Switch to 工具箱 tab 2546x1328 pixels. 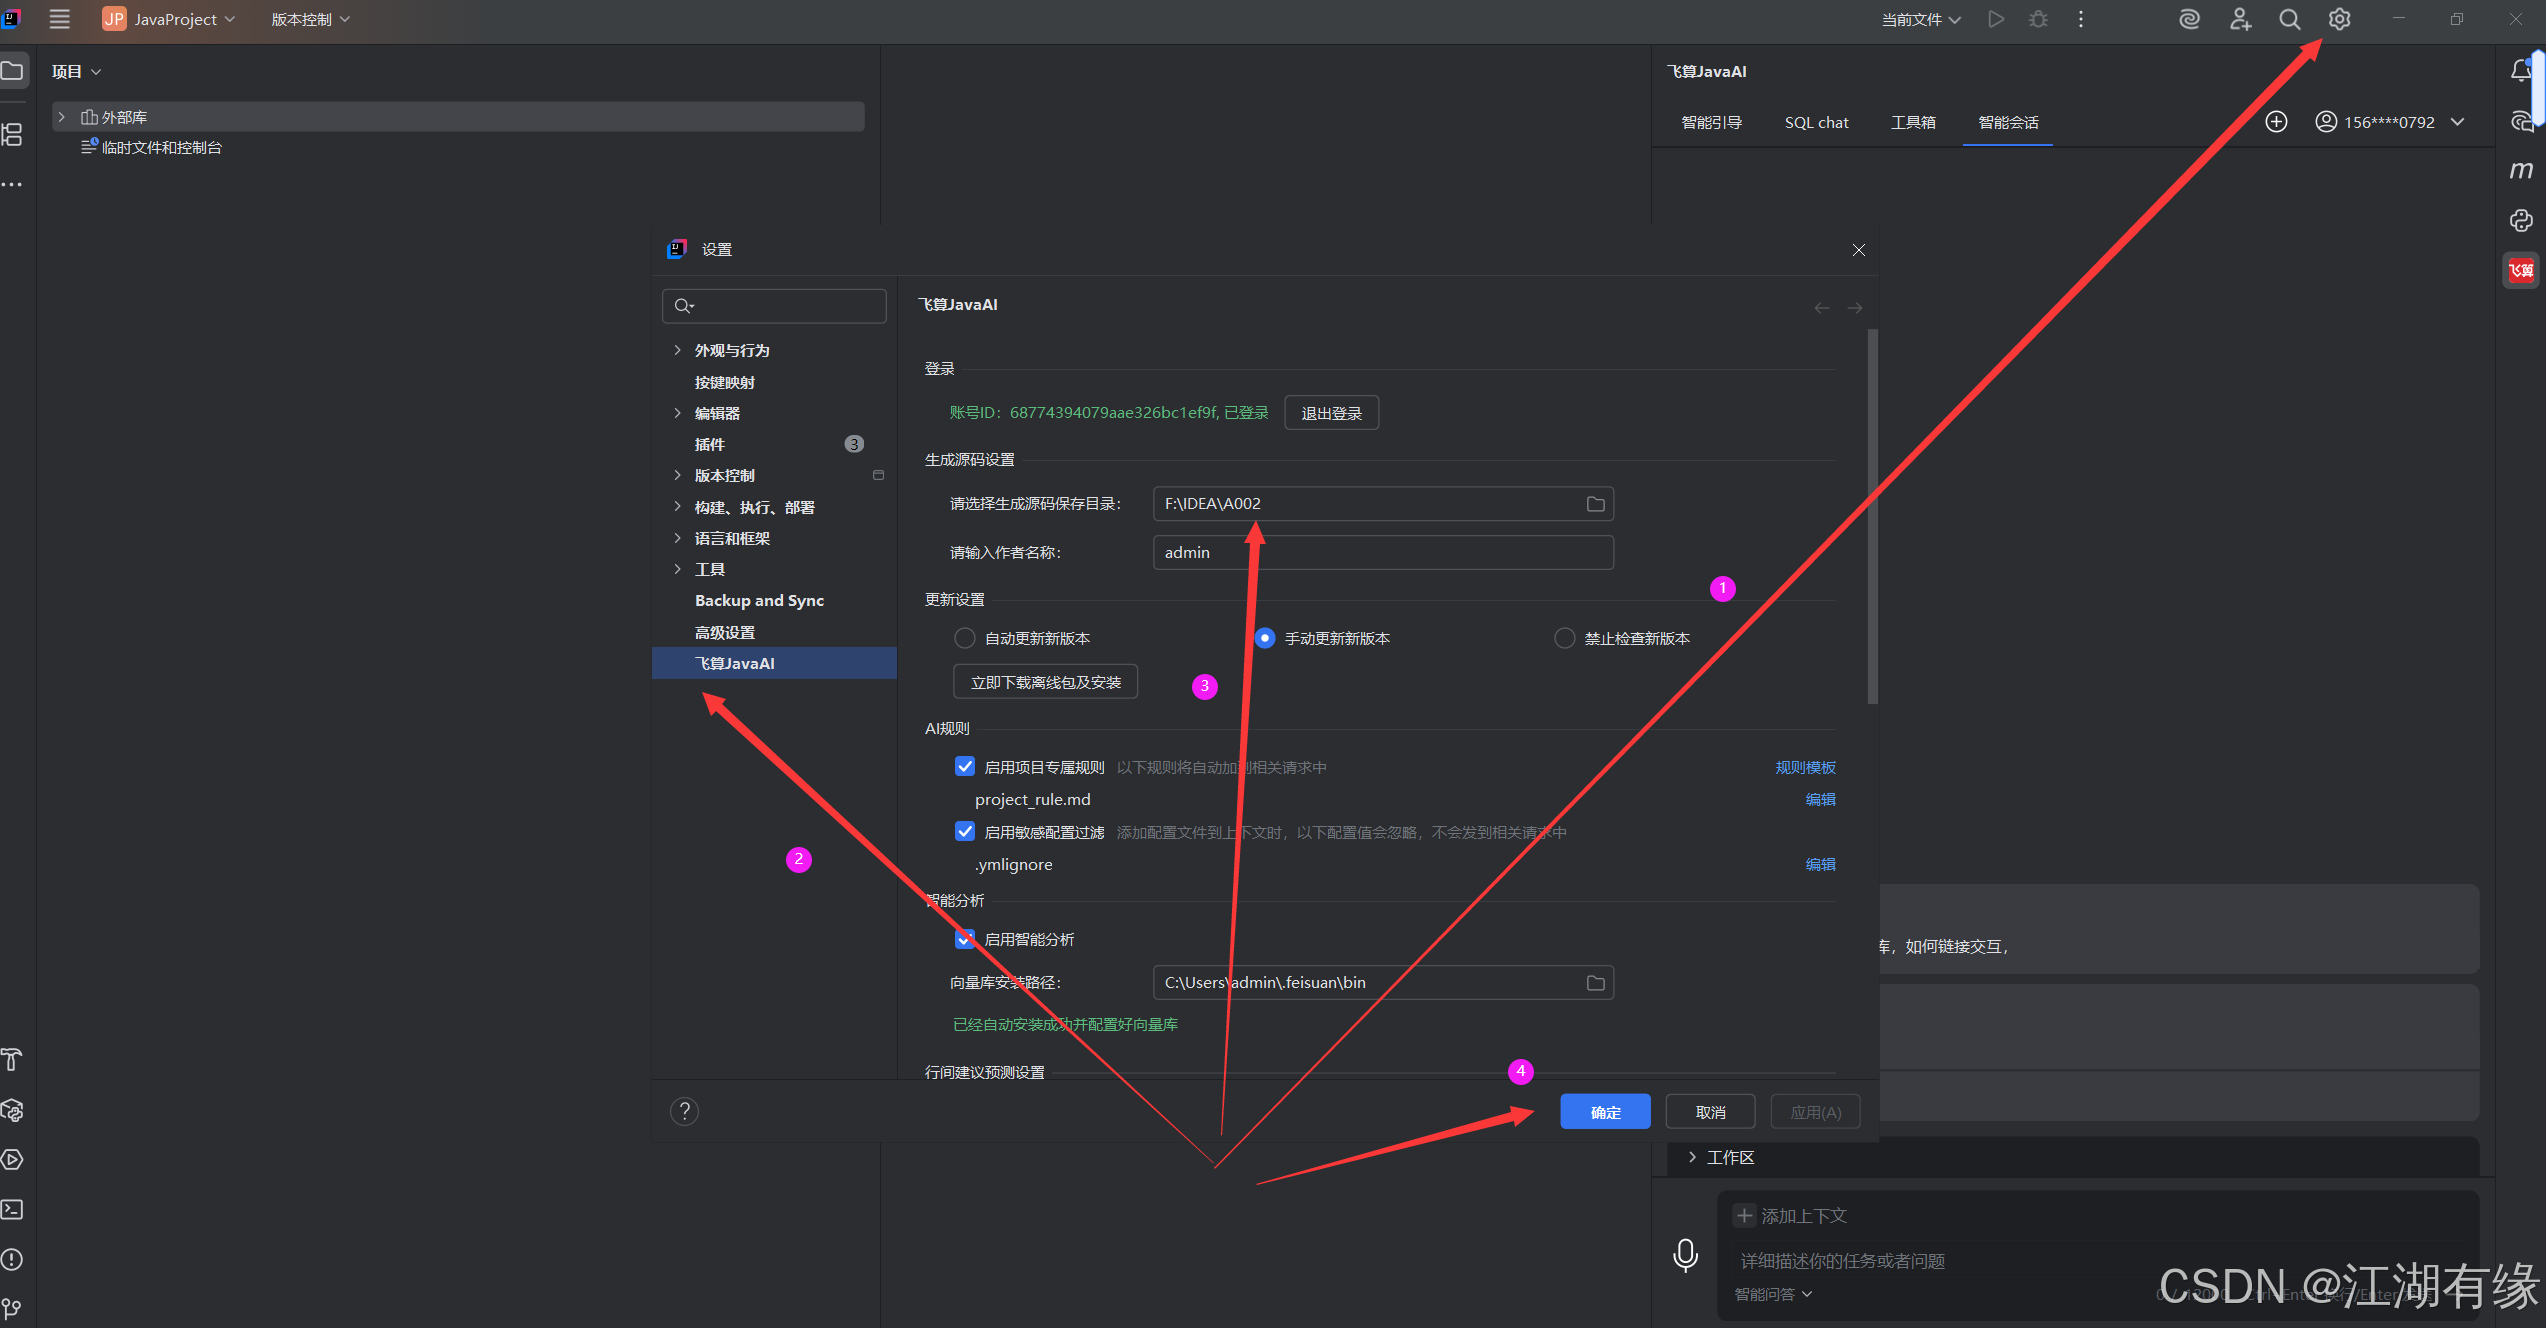point(1913,122)
